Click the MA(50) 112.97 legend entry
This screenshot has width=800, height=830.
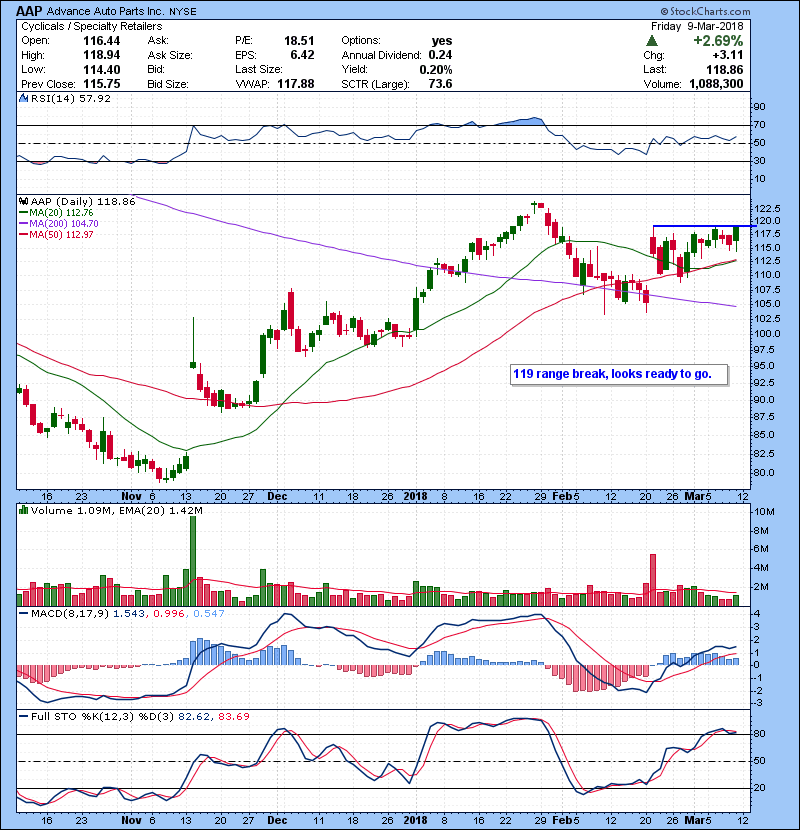click(x=56, y=234)
